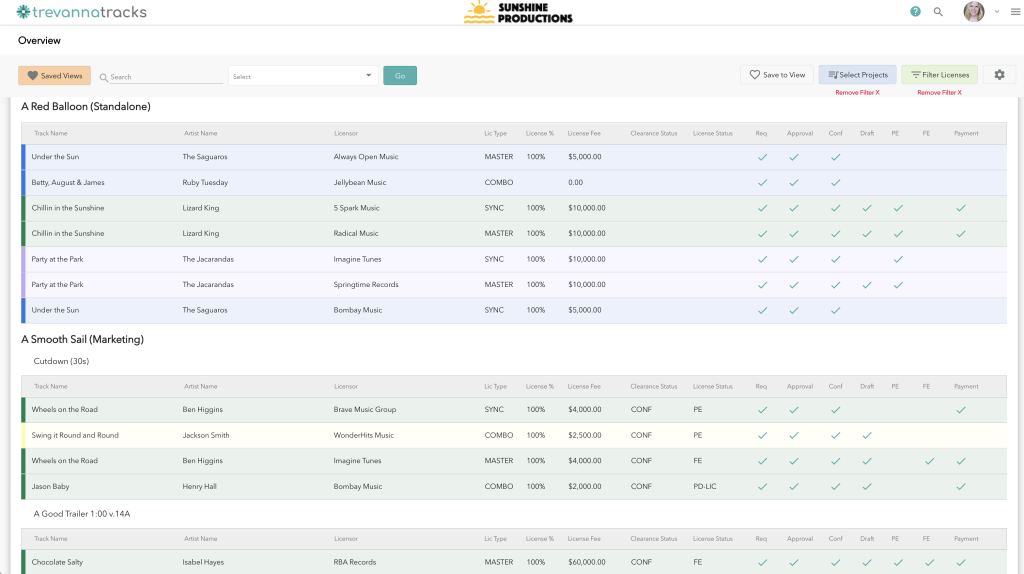Toggle Draft checkmark for Swing it Round and Round
This screenshot has width=1024, height=574.
click(x=867, y=436)
